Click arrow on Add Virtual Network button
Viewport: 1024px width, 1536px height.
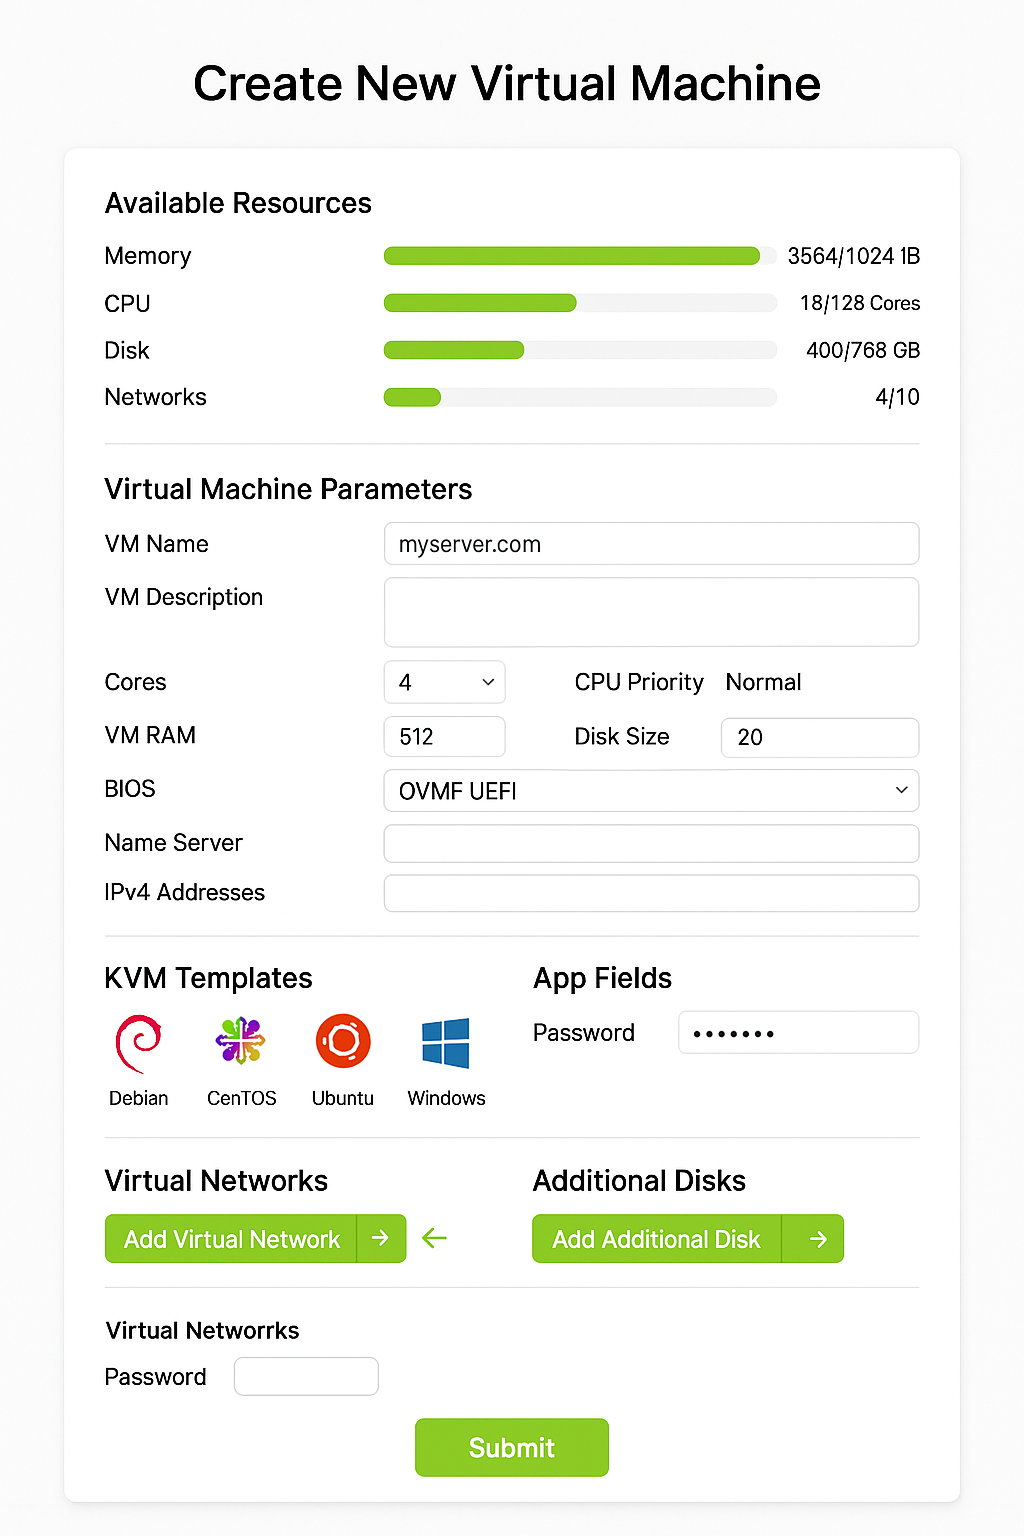381,1238
